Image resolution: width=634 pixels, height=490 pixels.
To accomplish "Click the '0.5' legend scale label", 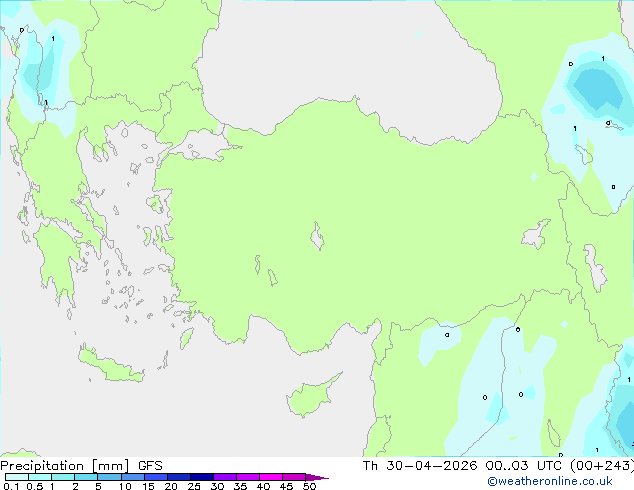I will 34,486.
